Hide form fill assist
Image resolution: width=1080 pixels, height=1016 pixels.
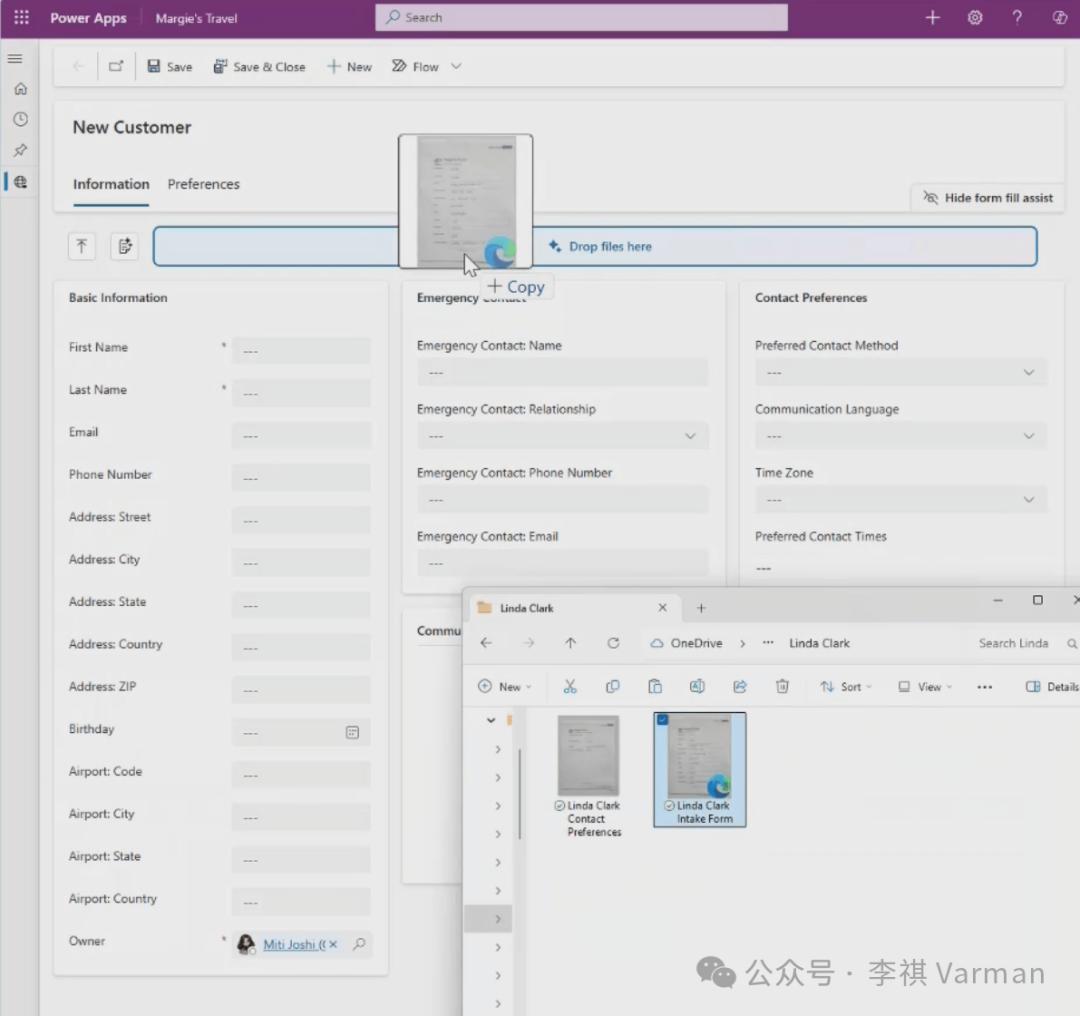pyautogui.click(x=988, y=198)
